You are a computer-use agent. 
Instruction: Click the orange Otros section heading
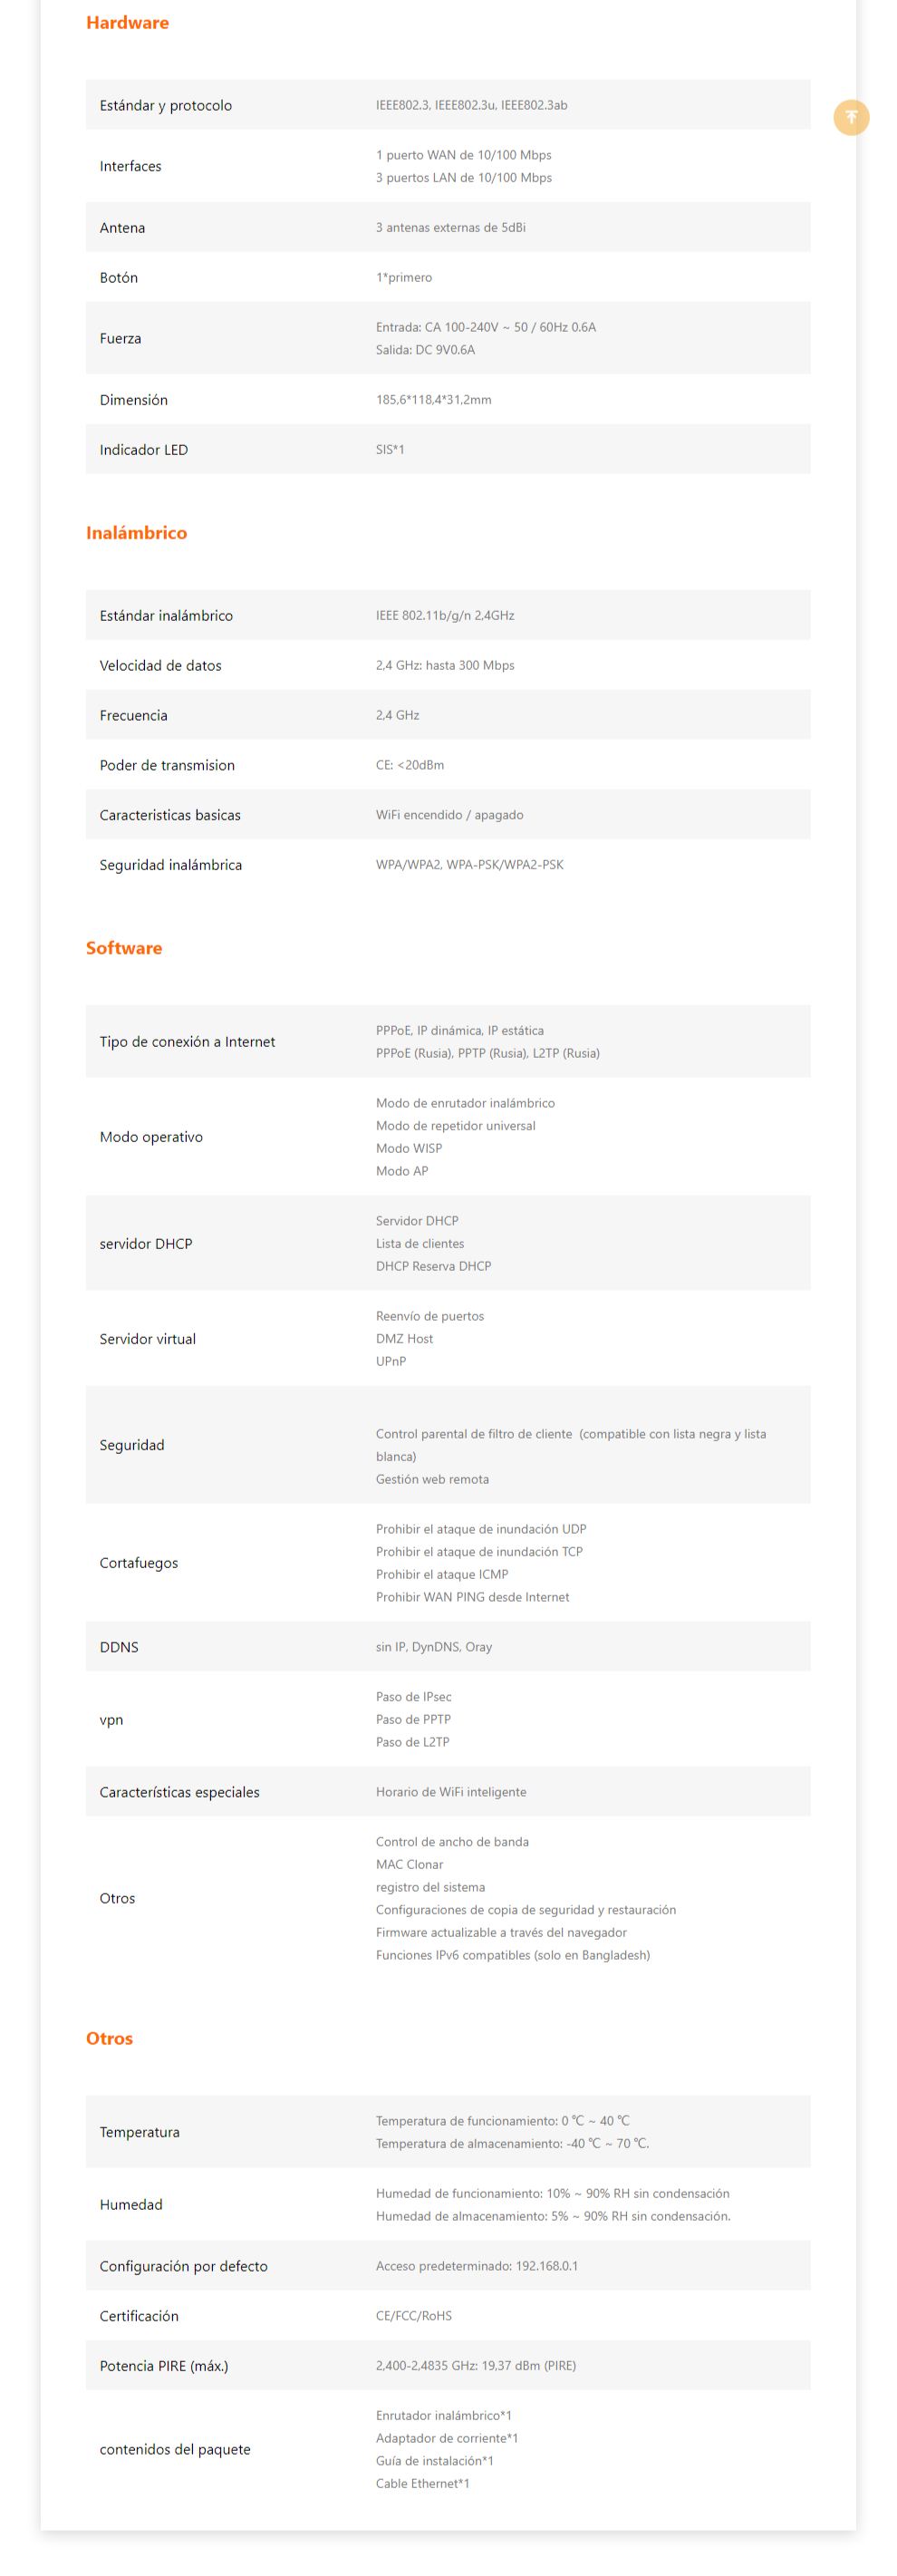[109, 2038]
